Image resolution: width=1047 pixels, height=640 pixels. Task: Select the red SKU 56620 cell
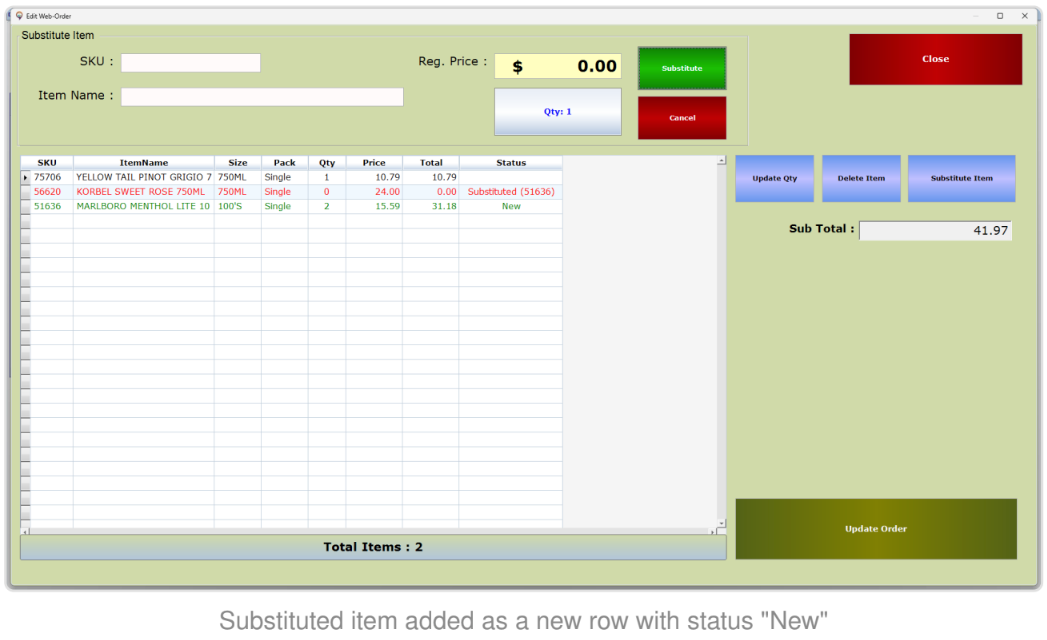[51, 192]
